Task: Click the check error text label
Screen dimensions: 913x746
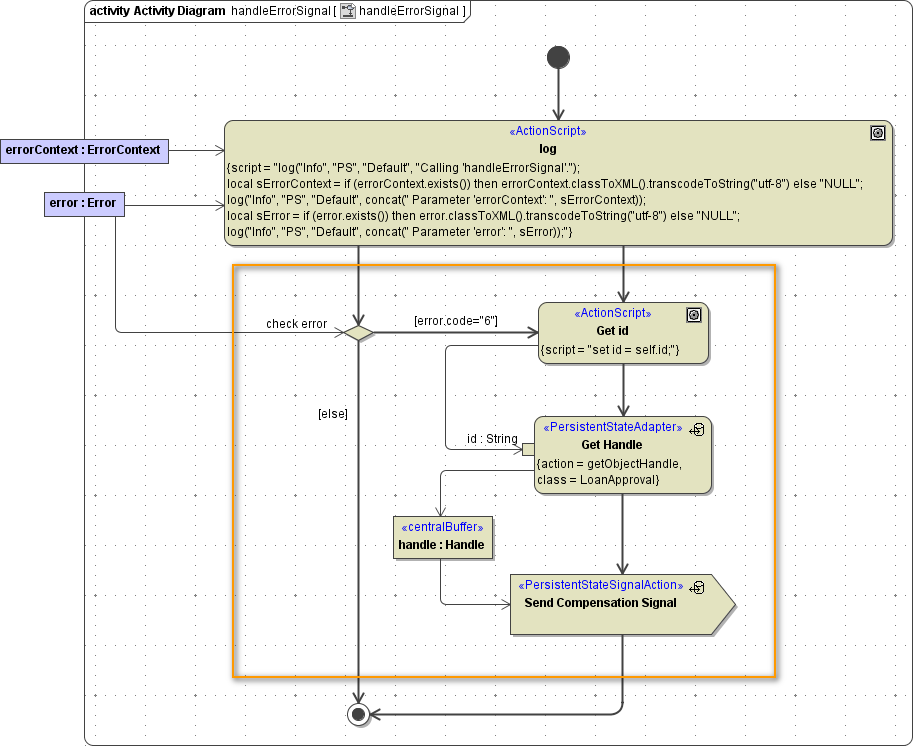Action: [x=296, y=324]
